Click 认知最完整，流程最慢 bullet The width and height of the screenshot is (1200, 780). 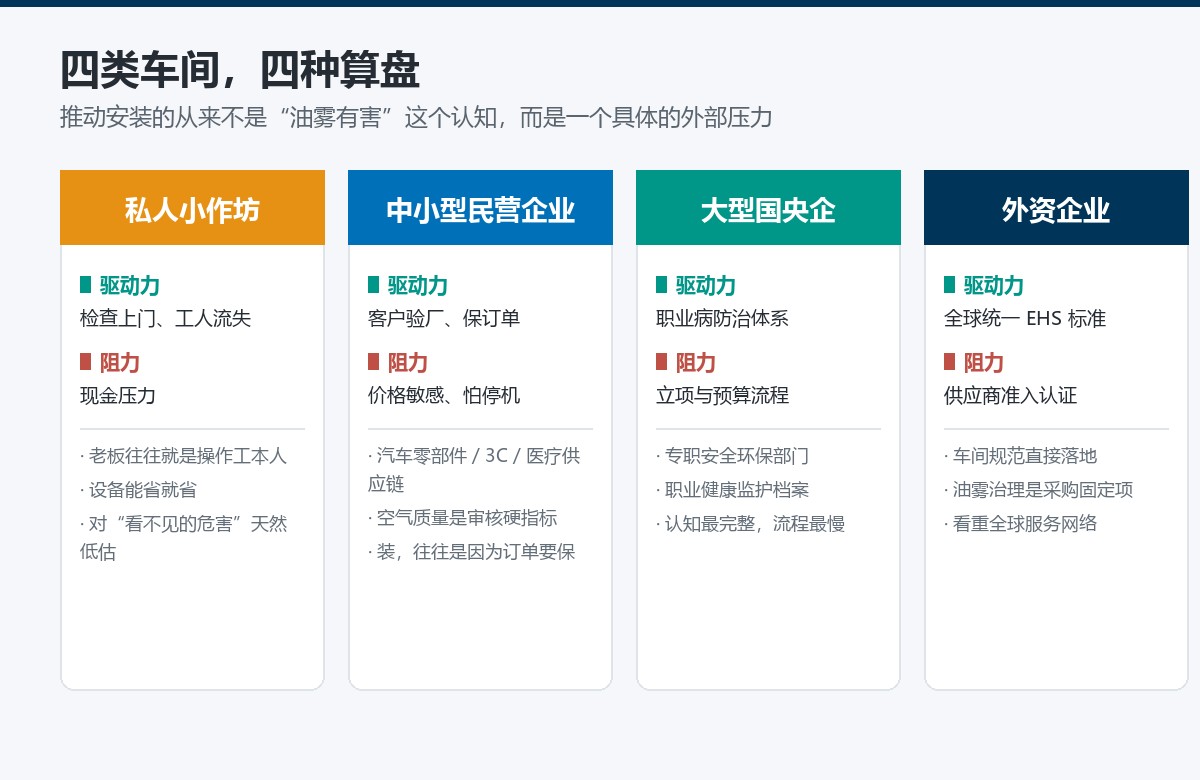tap(750, 524)
